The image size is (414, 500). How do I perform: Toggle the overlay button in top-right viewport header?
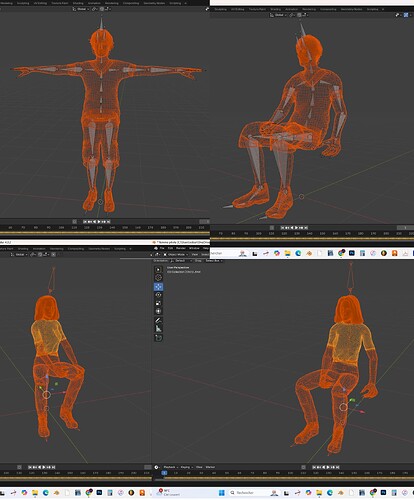406,15
